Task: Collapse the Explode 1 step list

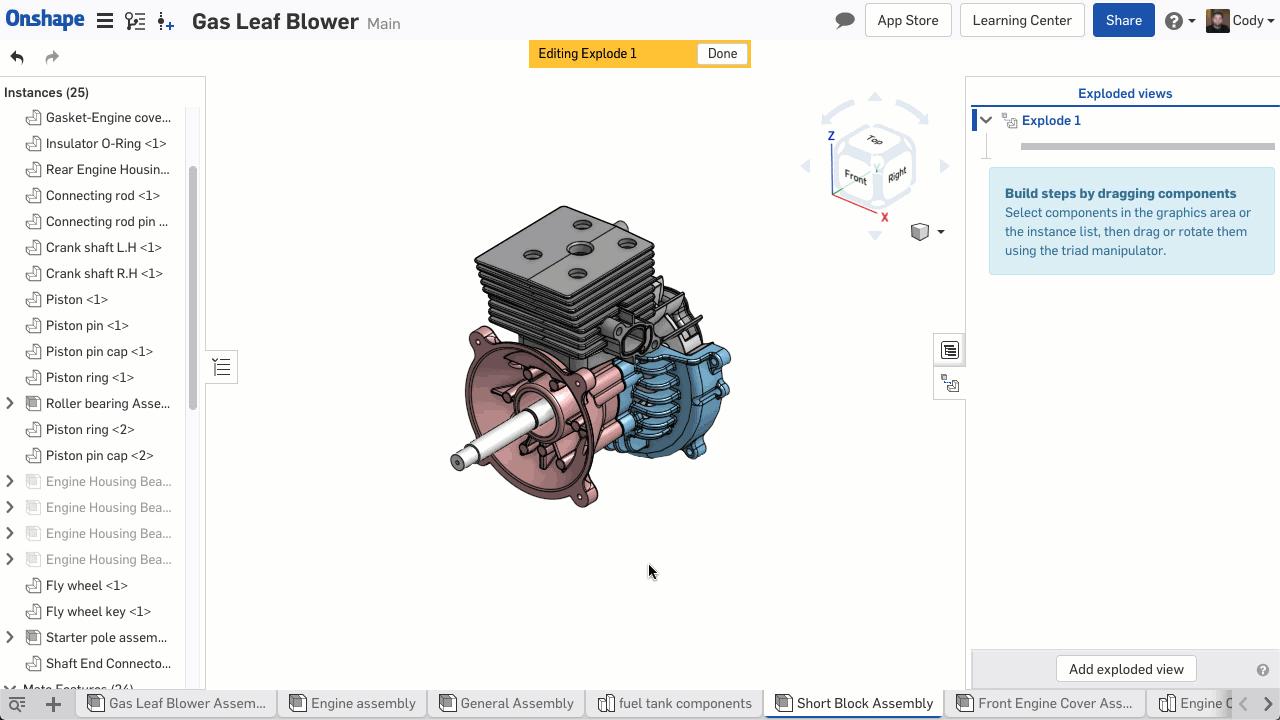Action: (x=985, y=120)
